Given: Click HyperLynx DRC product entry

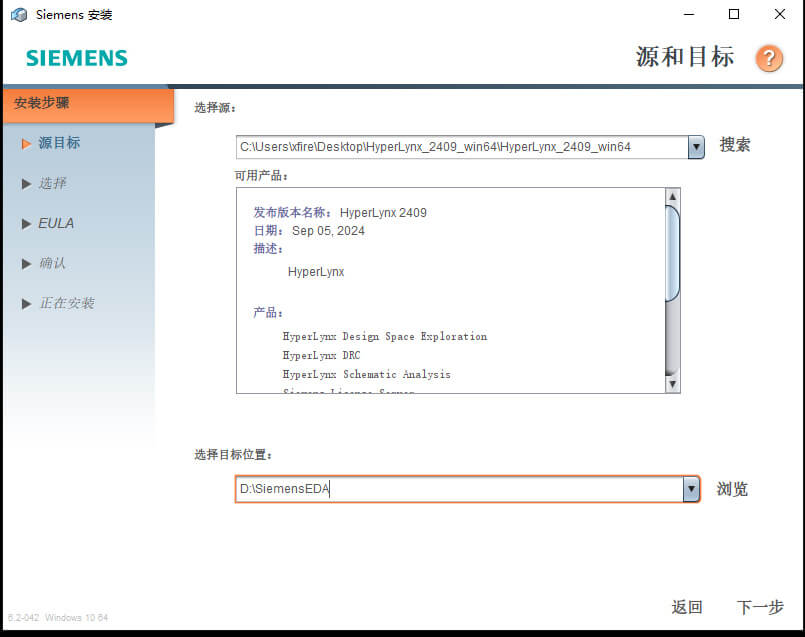Looking at the screenshot, I should 321,355.
